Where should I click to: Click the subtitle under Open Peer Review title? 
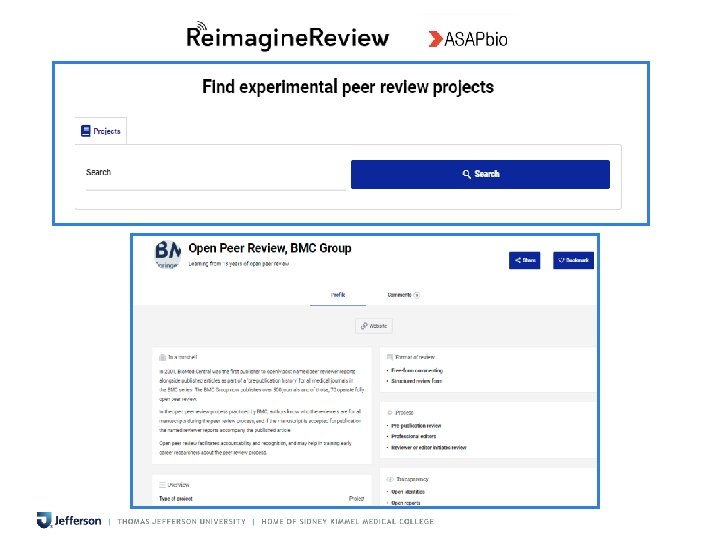point(239,264)
